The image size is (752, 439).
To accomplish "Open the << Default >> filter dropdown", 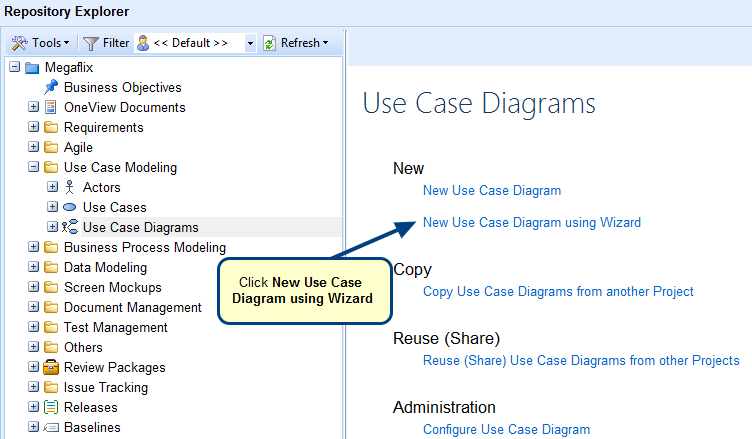I will (x=250, y=43).
